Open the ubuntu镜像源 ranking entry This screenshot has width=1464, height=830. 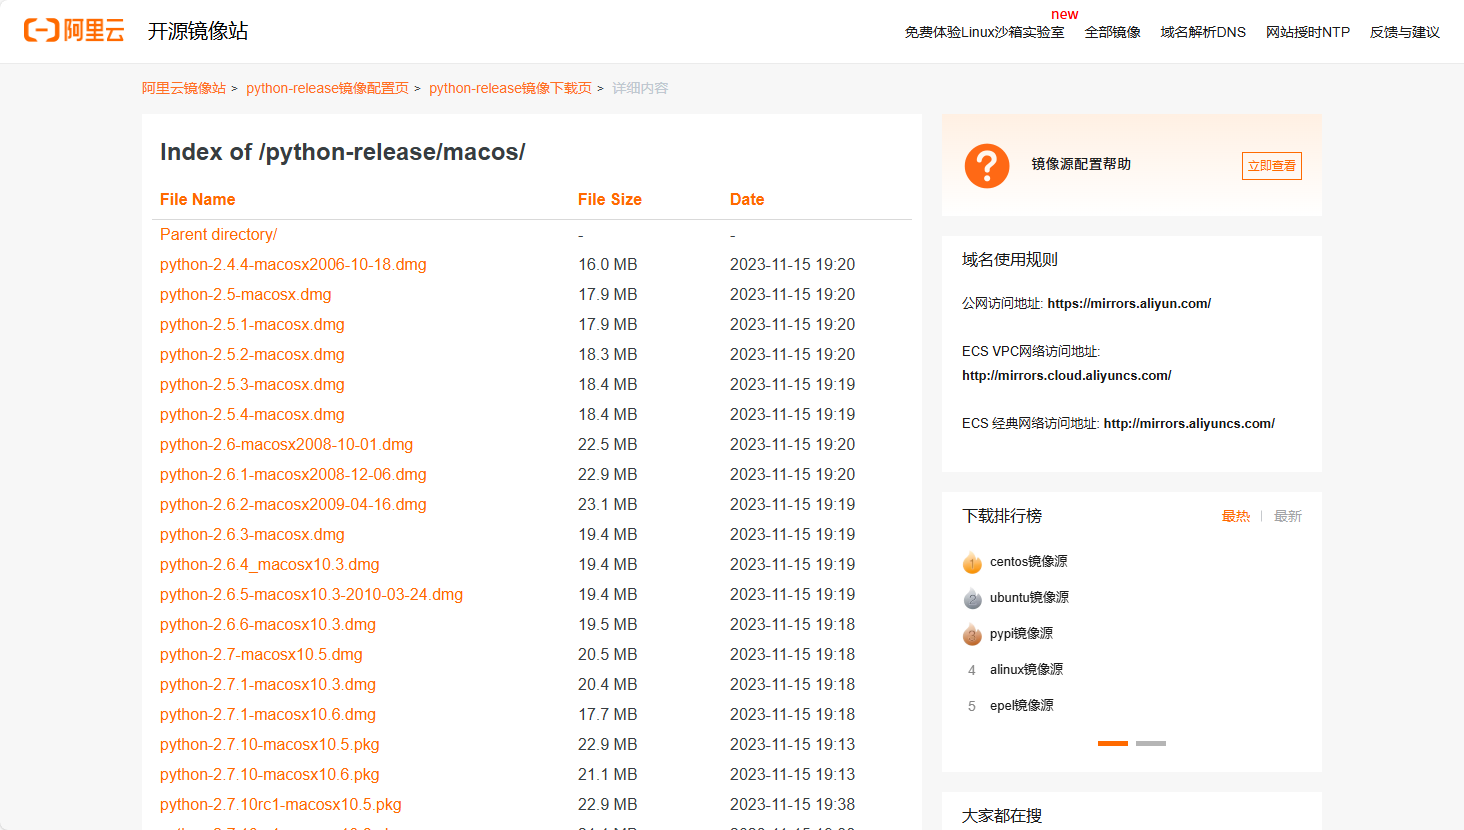pos(1029,598)
